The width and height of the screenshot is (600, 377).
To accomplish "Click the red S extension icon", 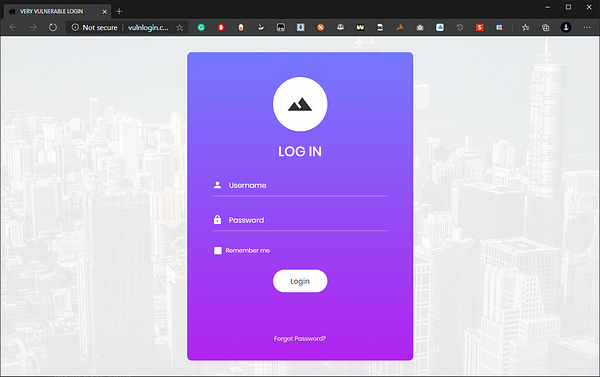I will point(479,27).
